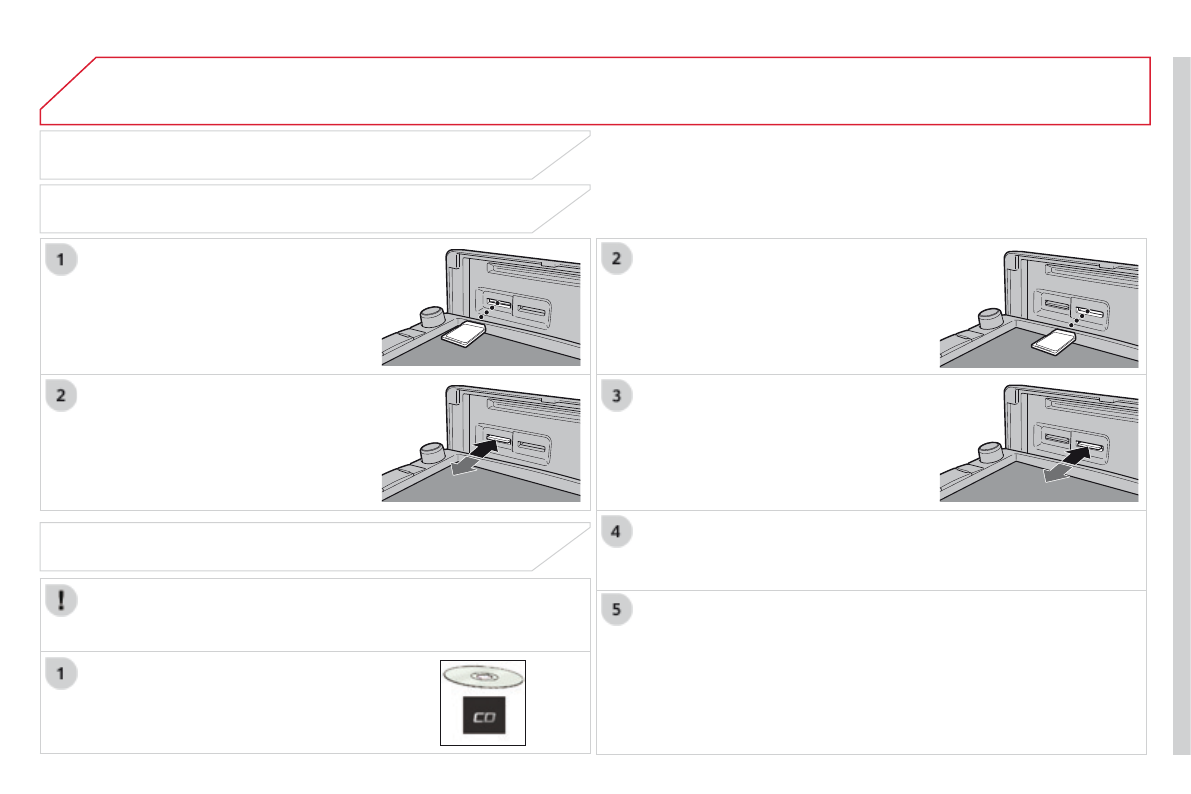Click step 4 number badge
1191x794 pixels.
[x=617, y=532]
